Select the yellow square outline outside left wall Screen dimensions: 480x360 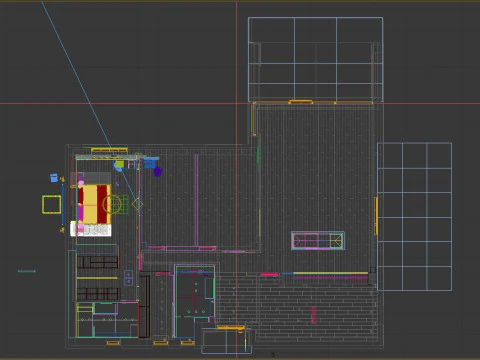52,204
